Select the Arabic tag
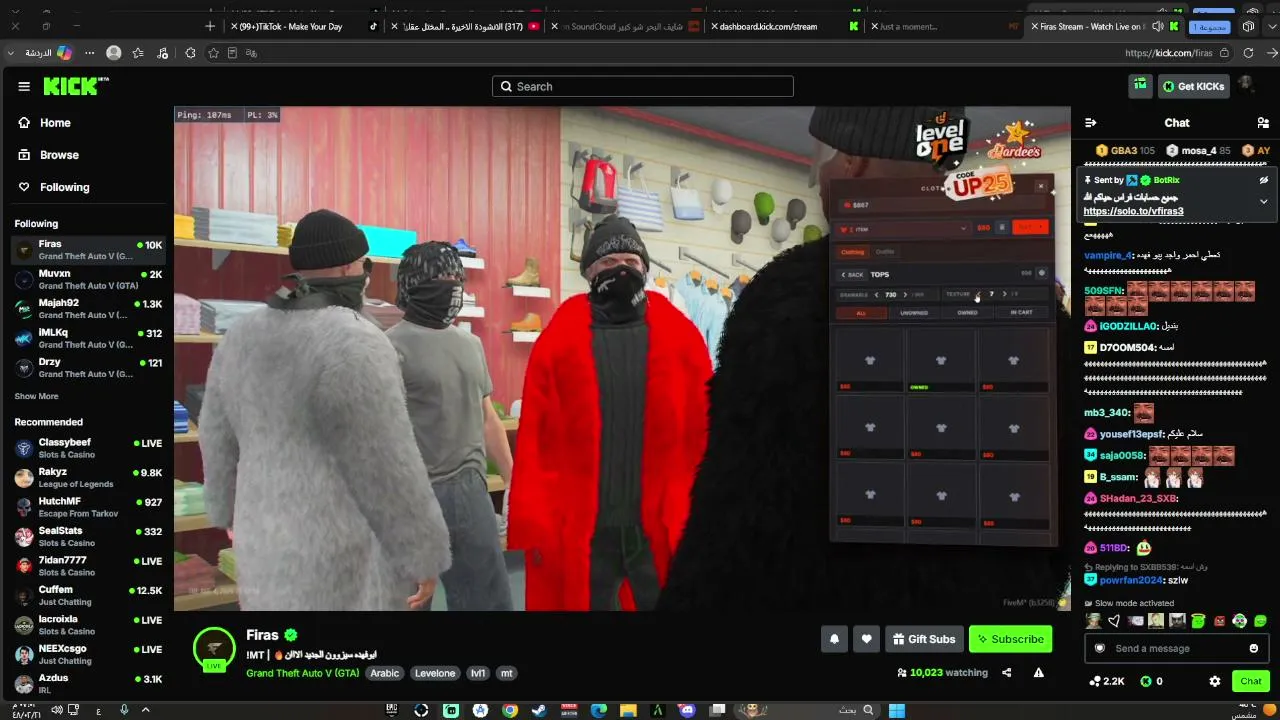This screenshot has width=1280, height=720. click(385, 673)
